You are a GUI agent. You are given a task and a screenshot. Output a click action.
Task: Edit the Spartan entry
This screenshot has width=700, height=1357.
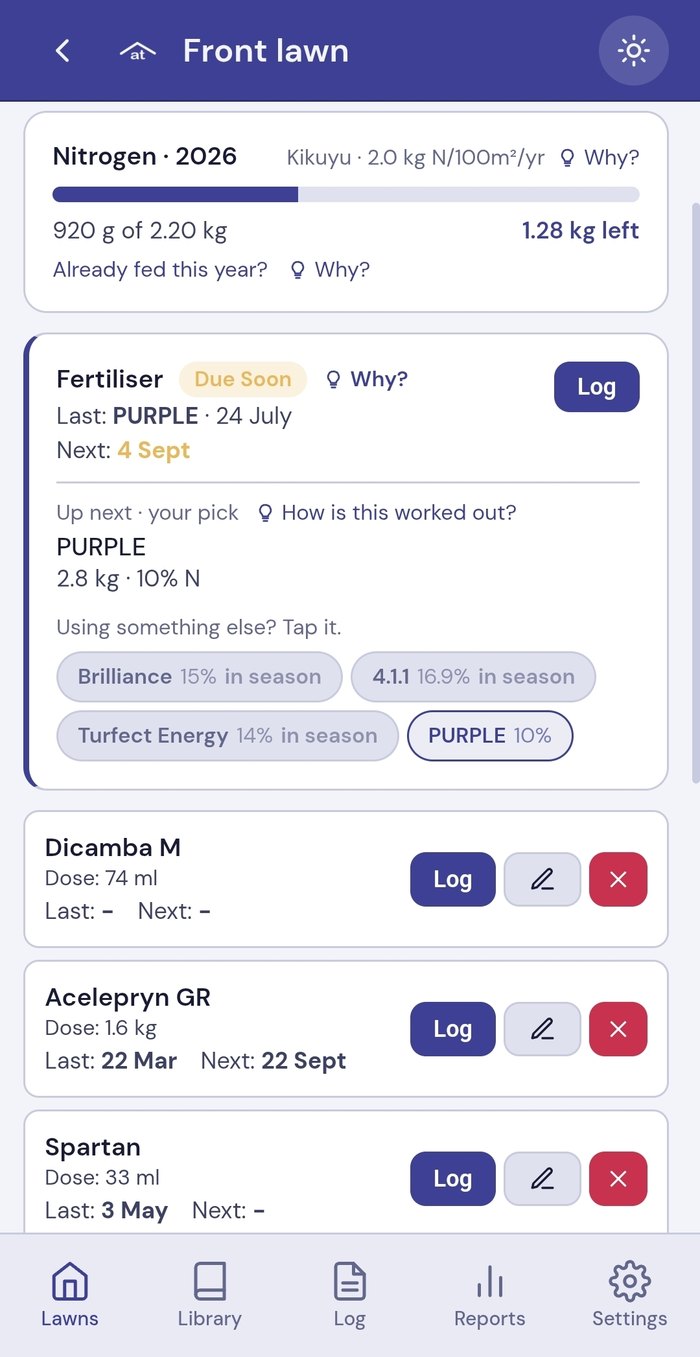(x=542, y=1179)
